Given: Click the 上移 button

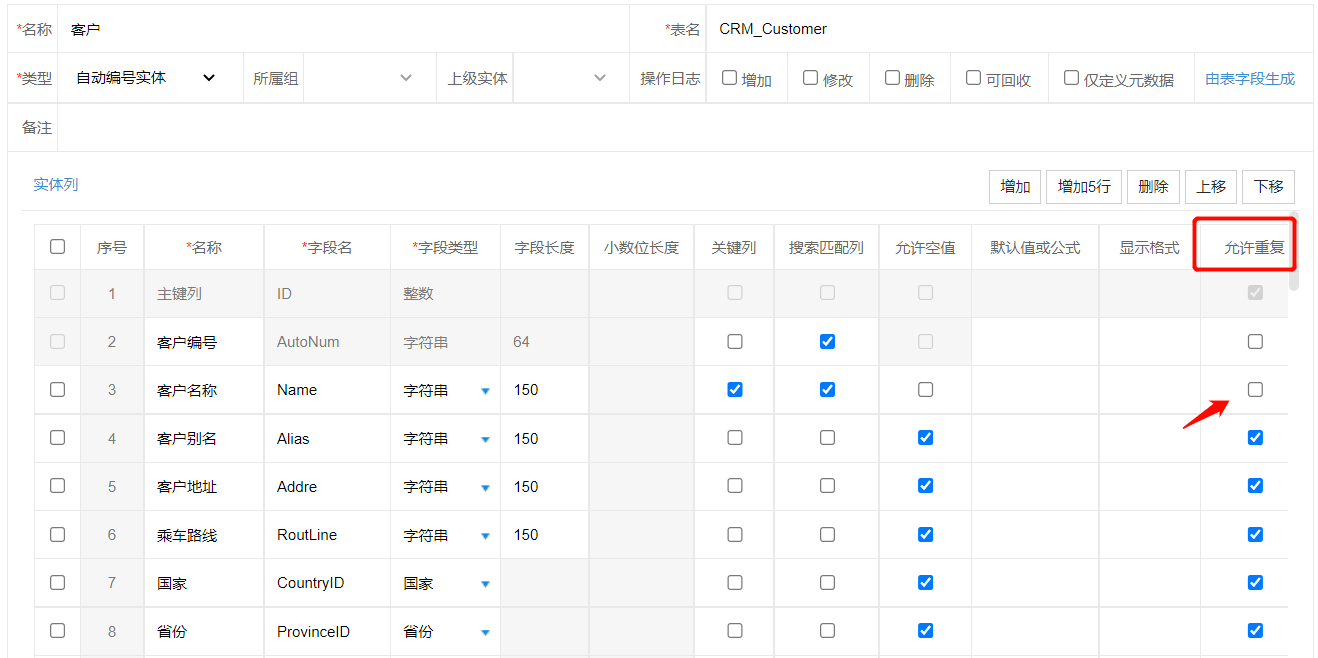Looking at the screenshot, I should [1211, 186].
